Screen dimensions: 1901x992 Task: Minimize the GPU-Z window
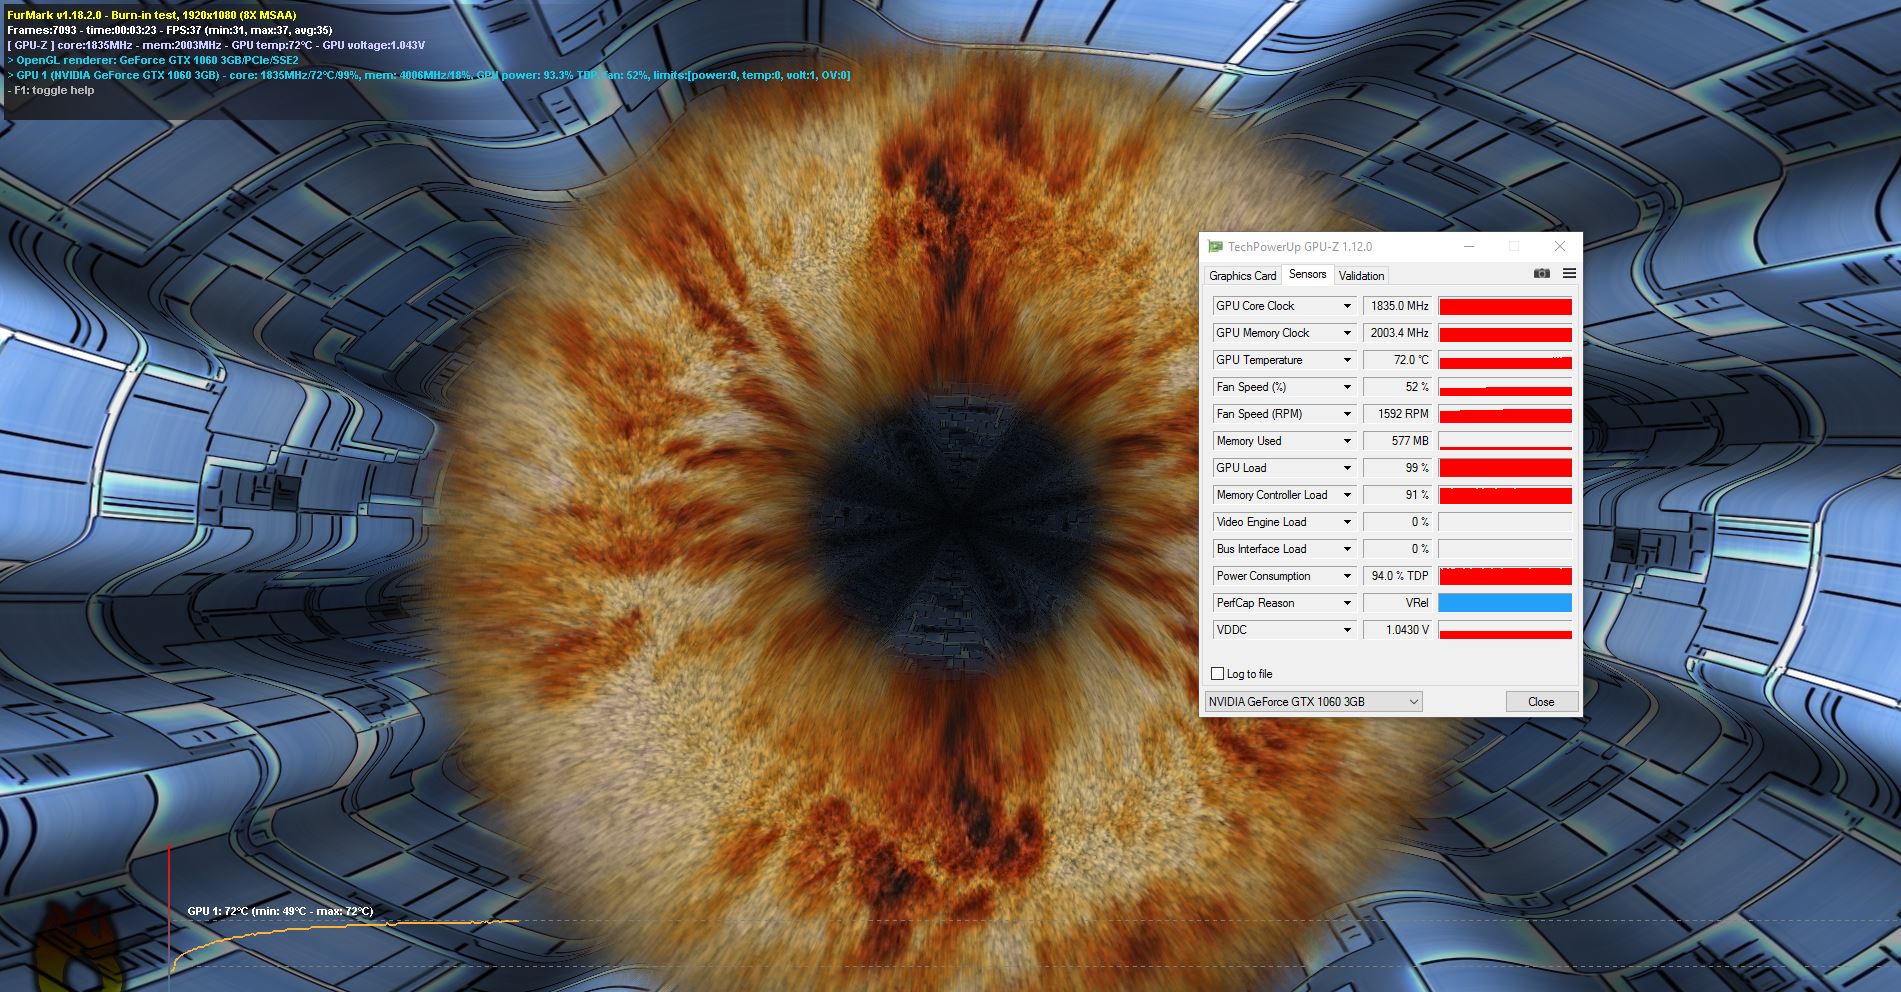(x=1469, y=246)
